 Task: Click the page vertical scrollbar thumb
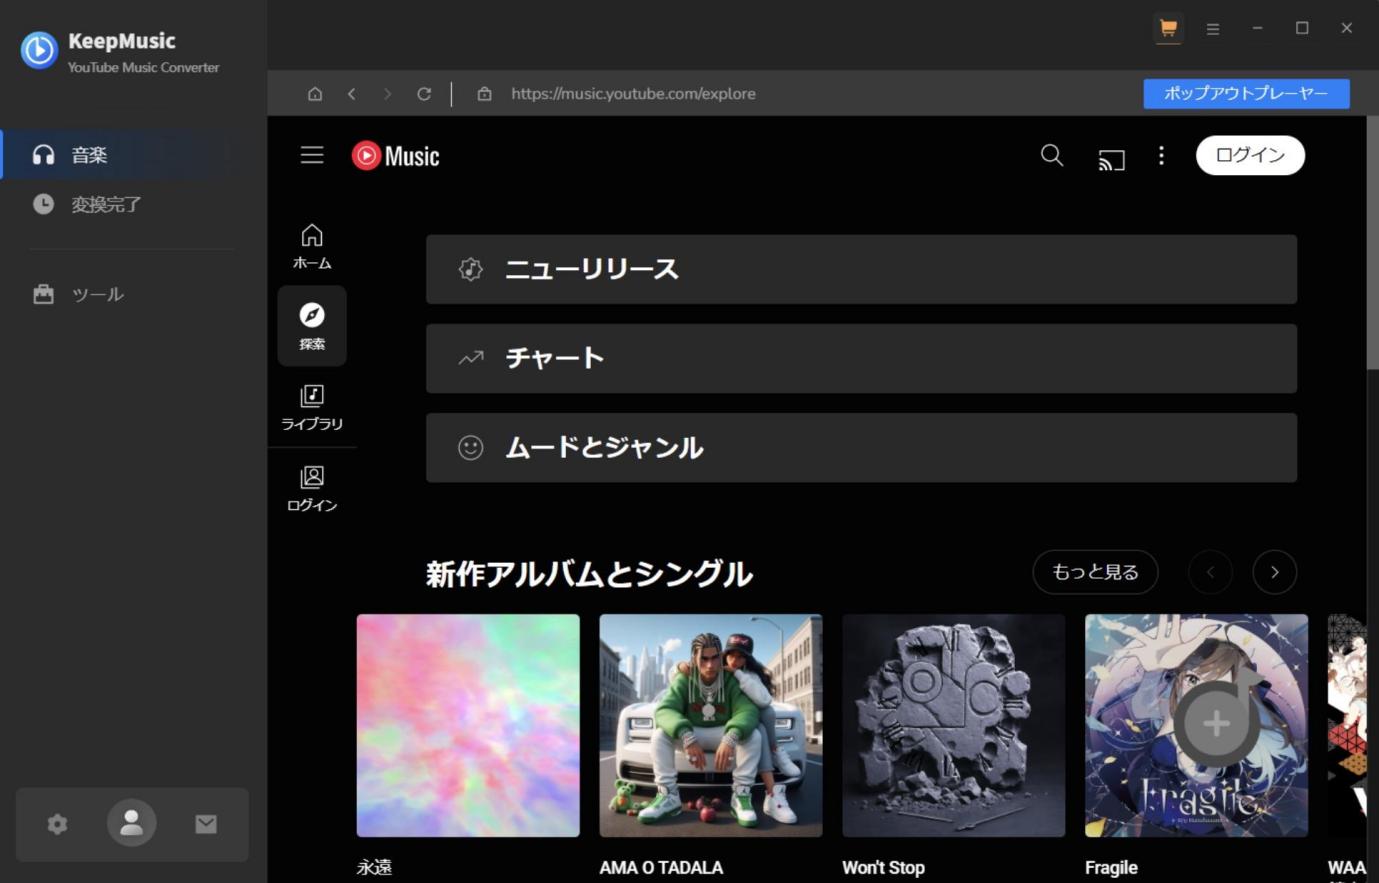click(x=1372, y=243)
